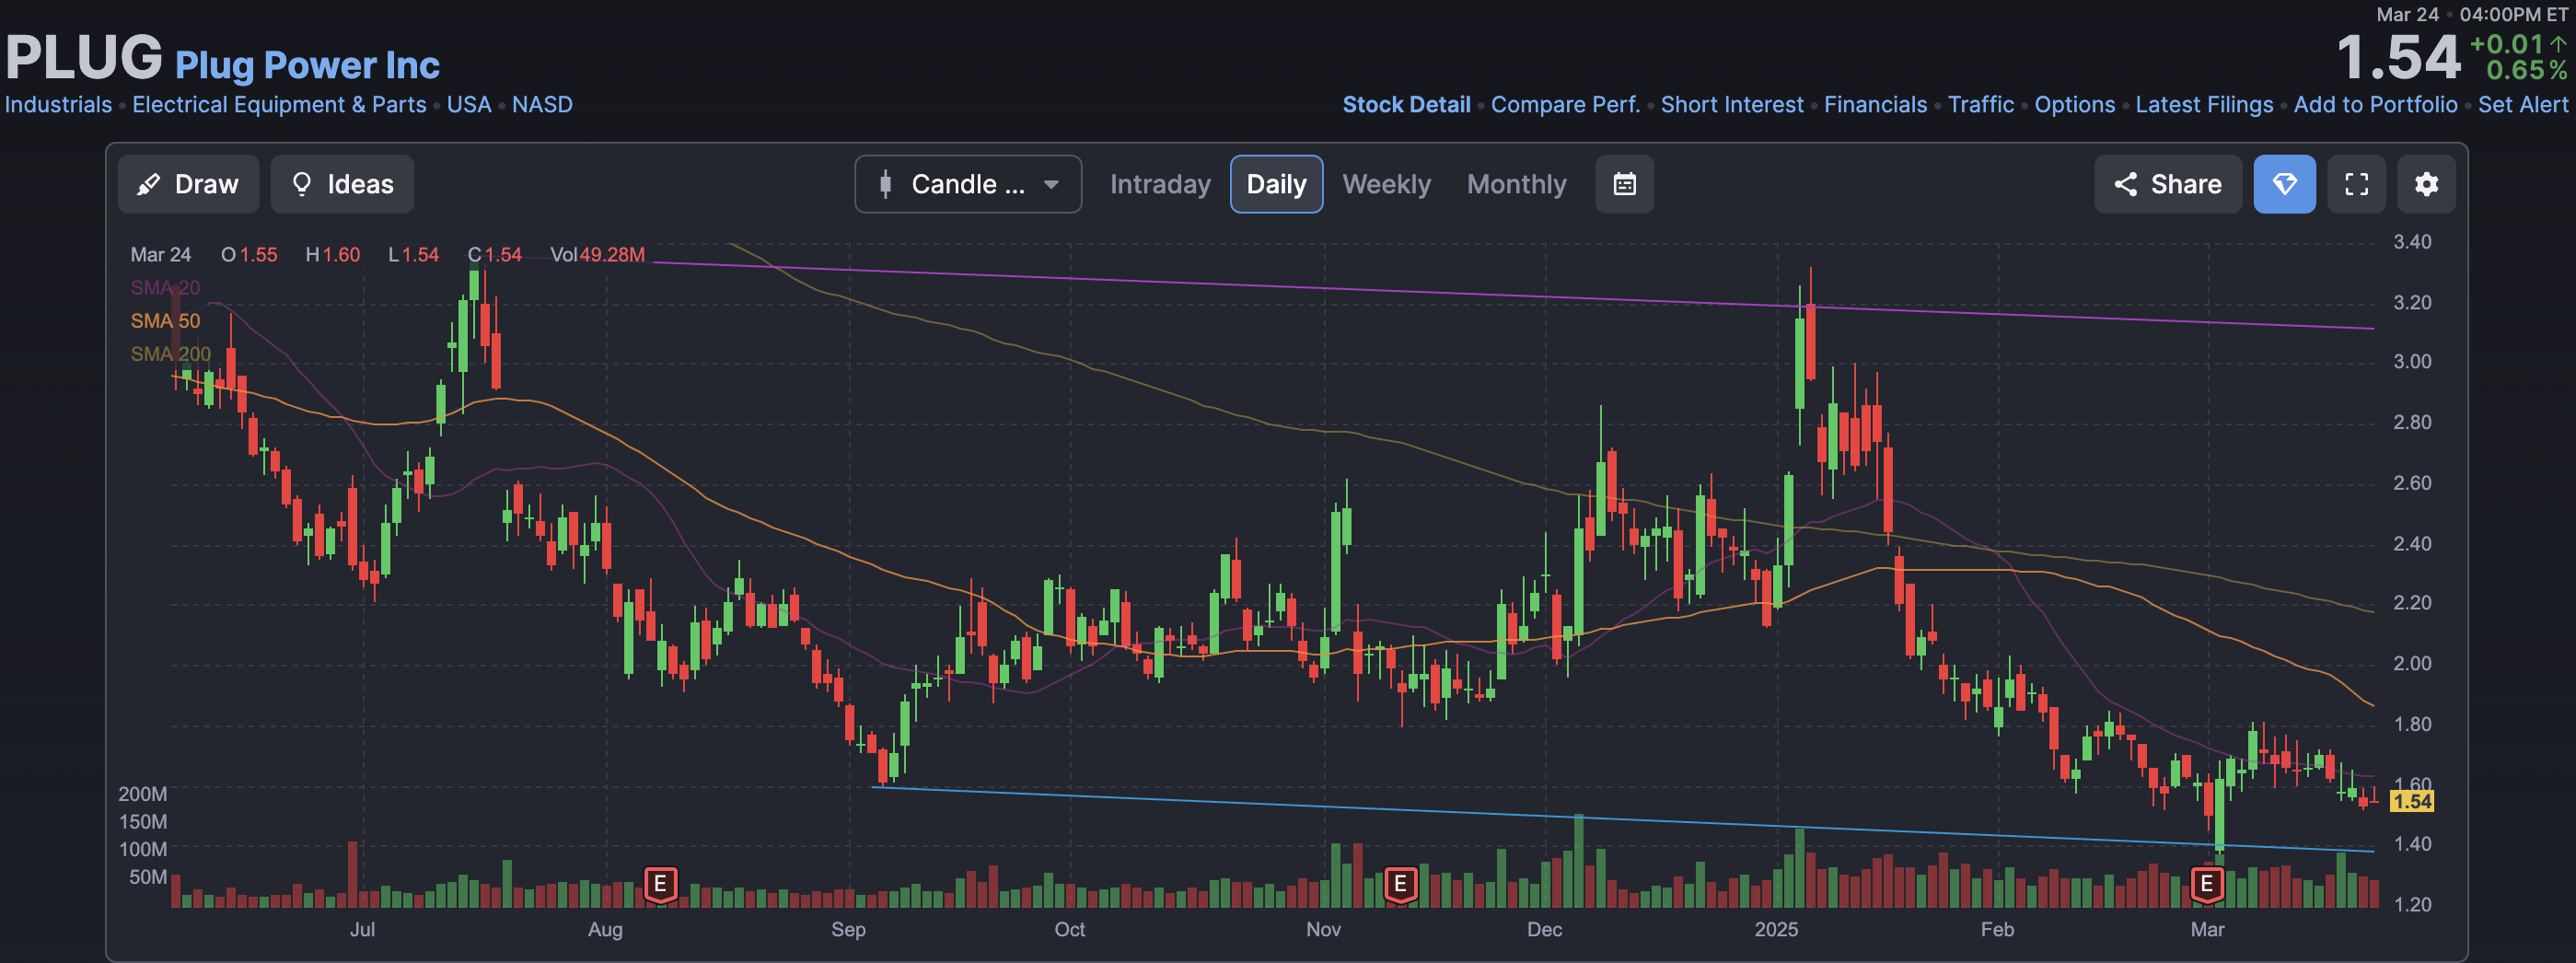Screen dimensions: 2576x963
Task: Click the candlestick icon in chart type selector
Action: coord(885,184)
